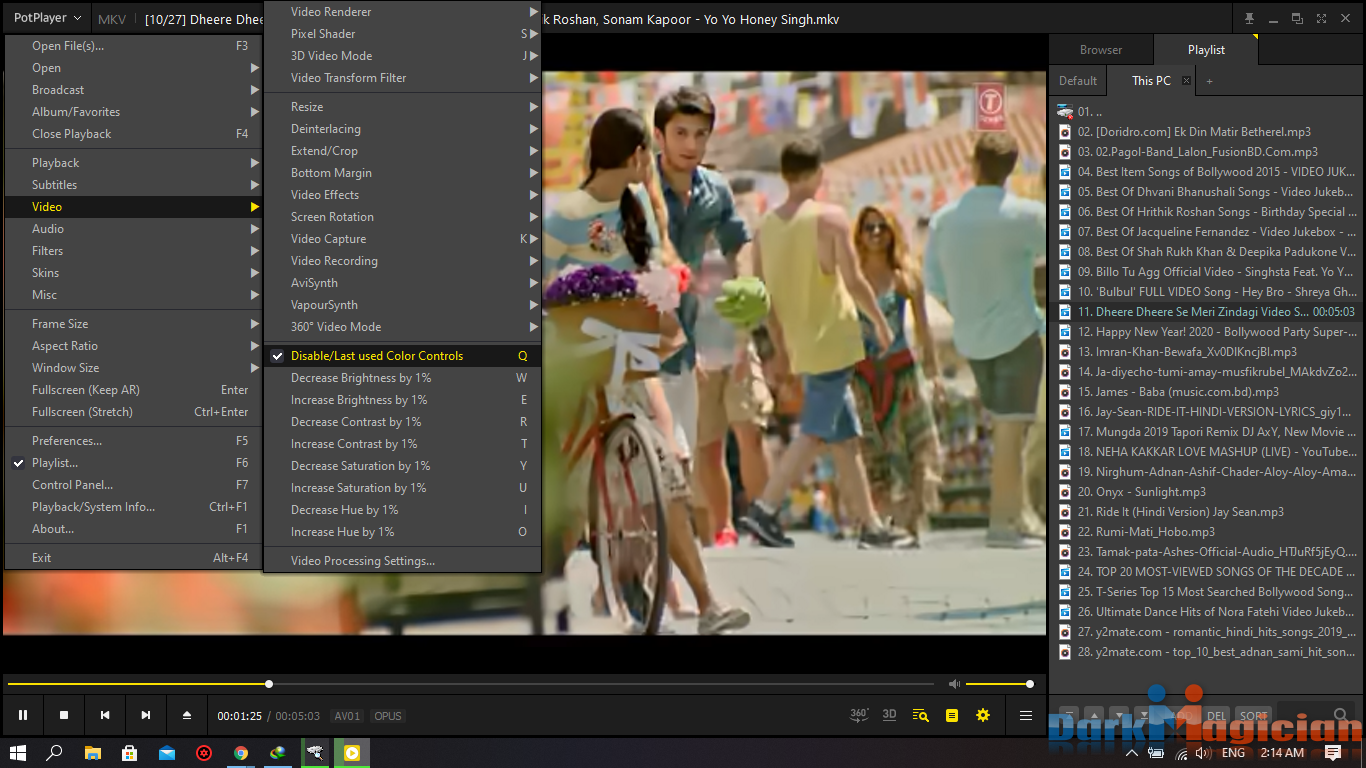1366x768 pixels.
Task: Switch to the Browser tab
Action: coord(1101,50)
